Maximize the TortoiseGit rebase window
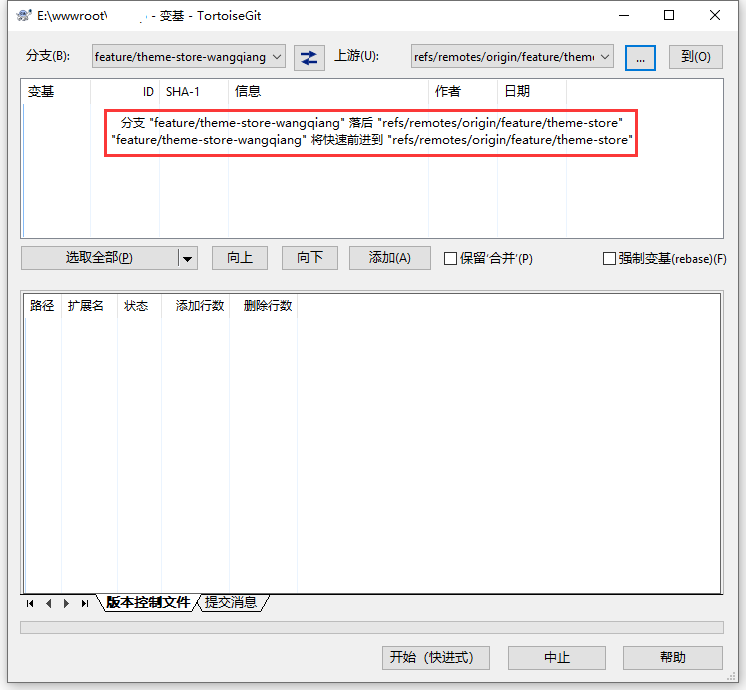Image resolution: width=746 pixels, height=690 pixels. [669, 16]
